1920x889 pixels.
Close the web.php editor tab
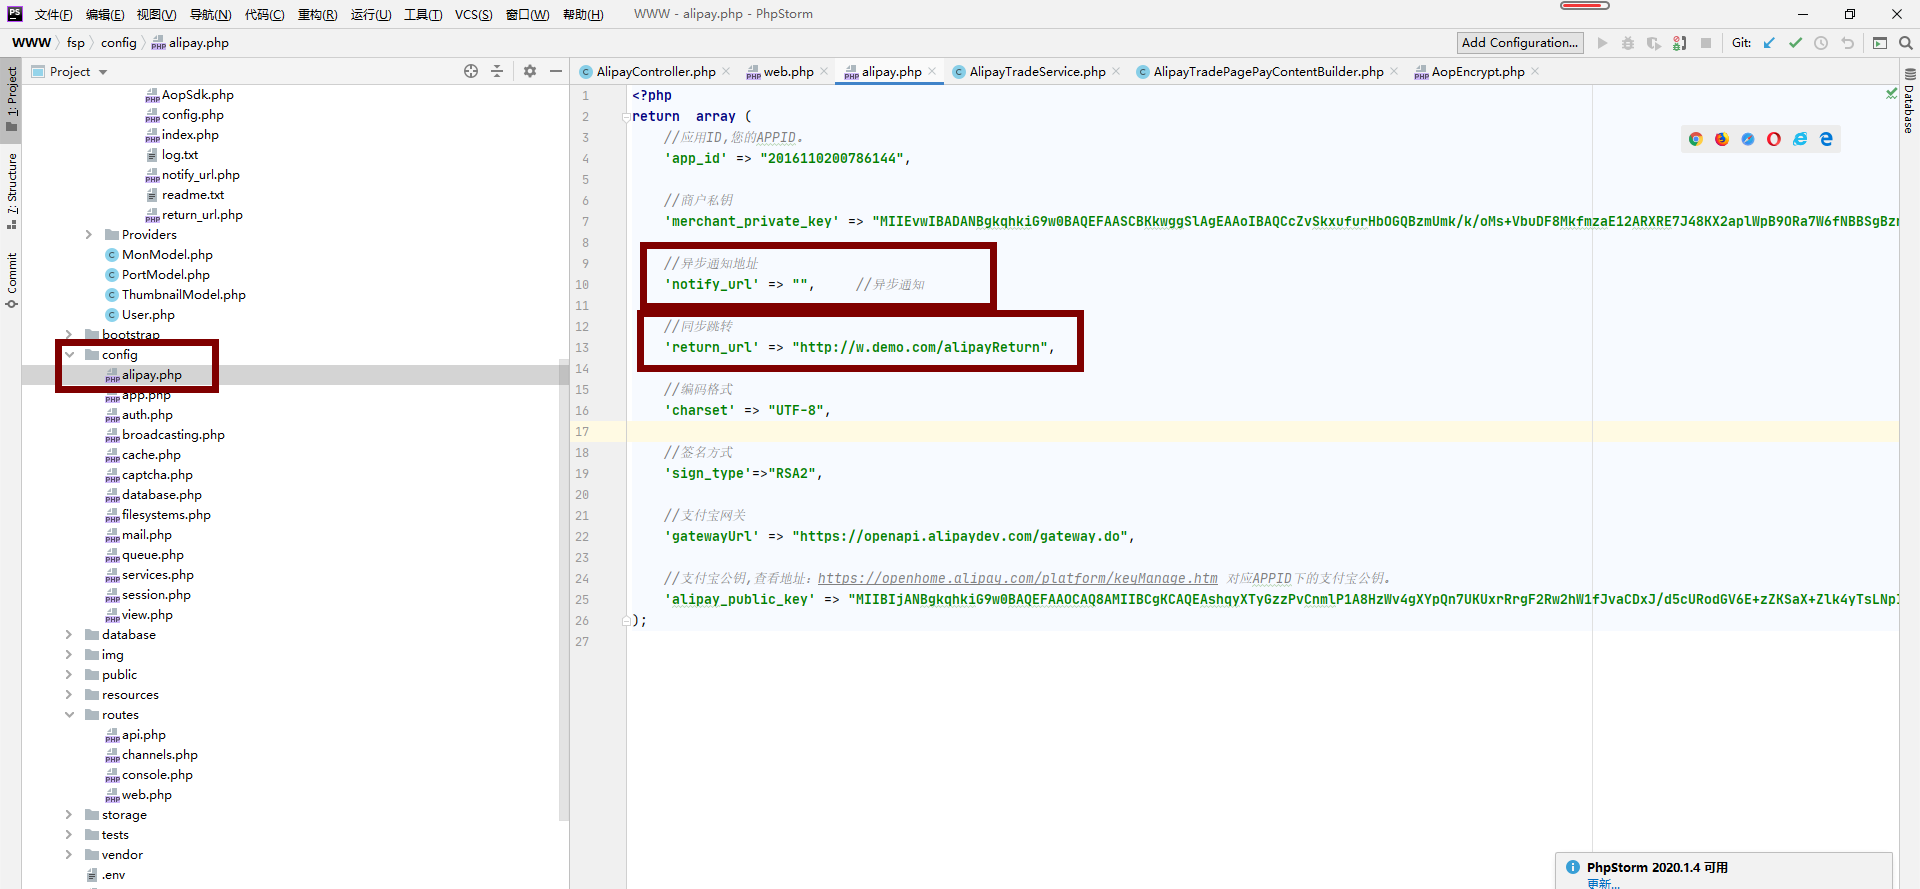pyautogui.click(x=824, y=71)
